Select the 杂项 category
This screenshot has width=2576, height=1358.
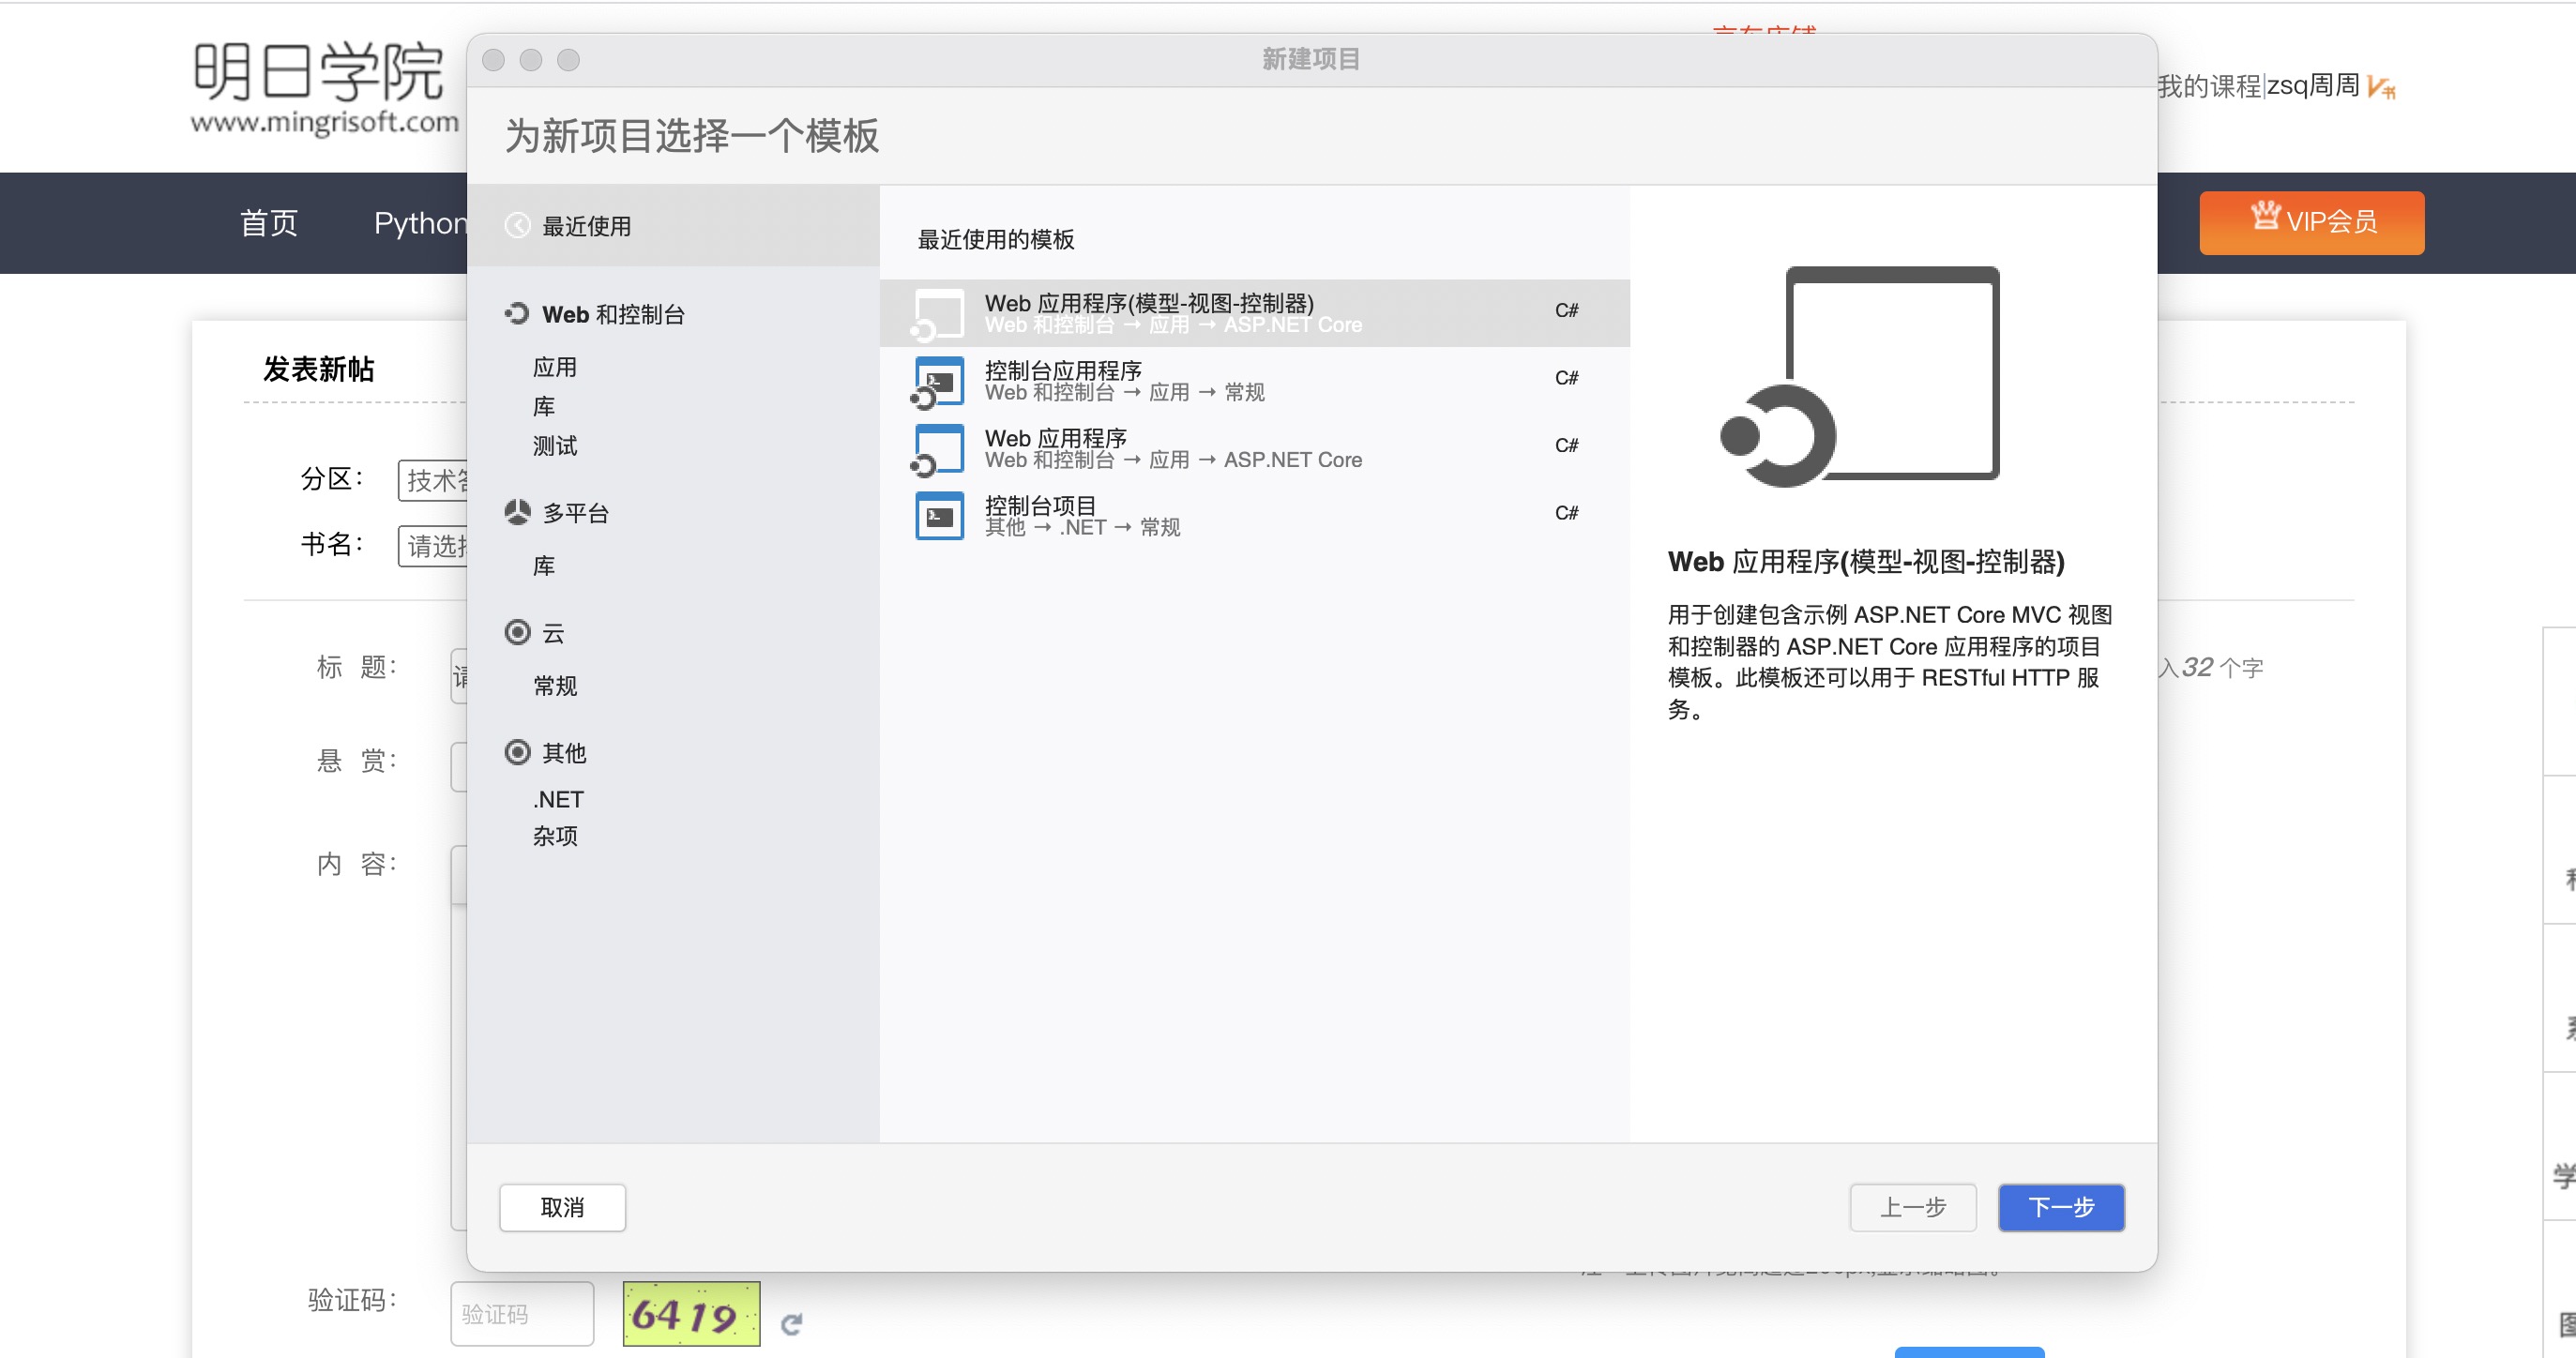point(555,836)
